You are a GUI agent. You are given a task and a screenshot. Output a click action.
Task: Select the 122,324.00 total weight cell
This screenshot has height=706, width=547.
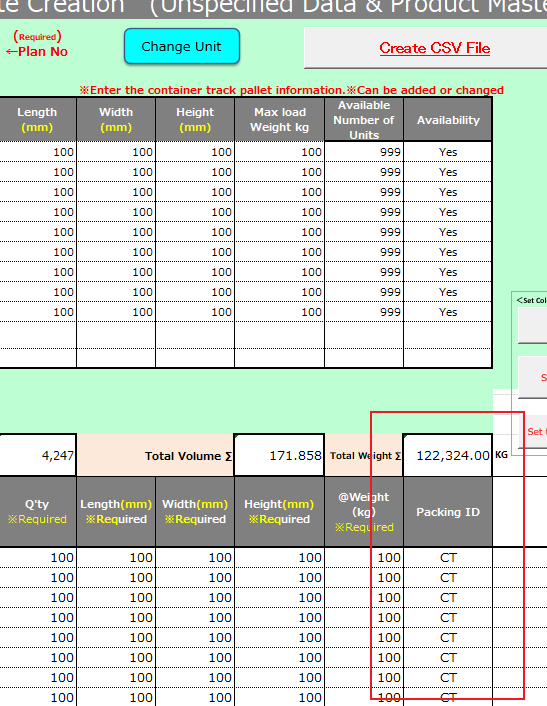click(x=448, y=456)
